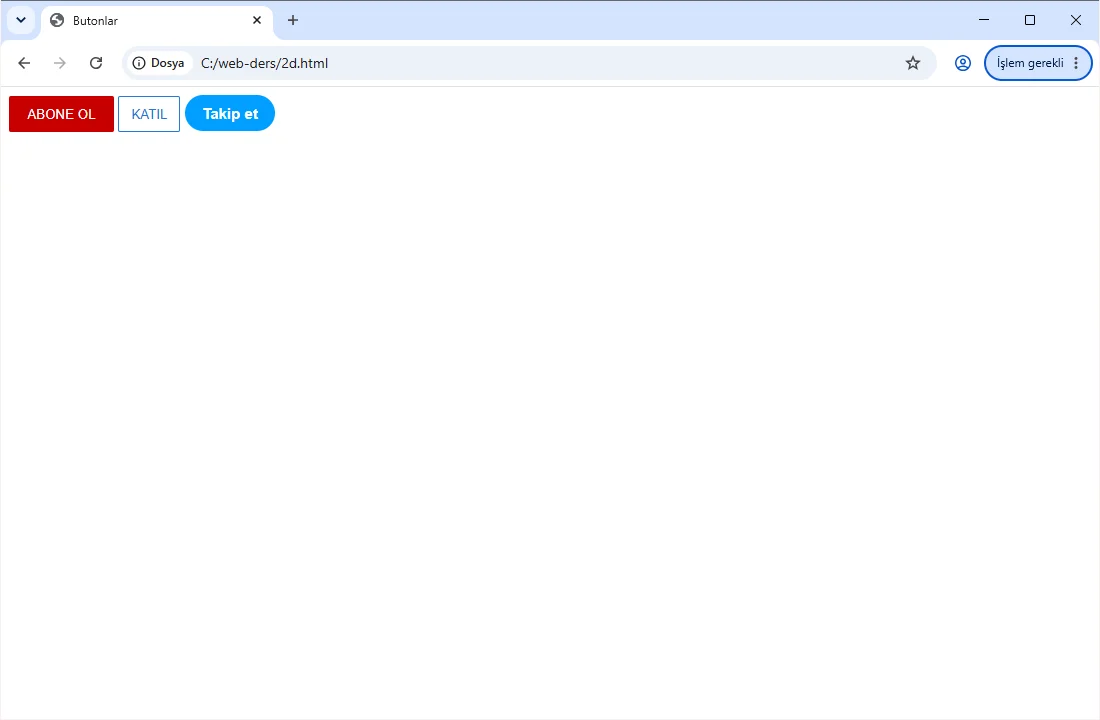Click the red ABONE OL button
This screenshot has width=1100, height=720.
(61, 114)
